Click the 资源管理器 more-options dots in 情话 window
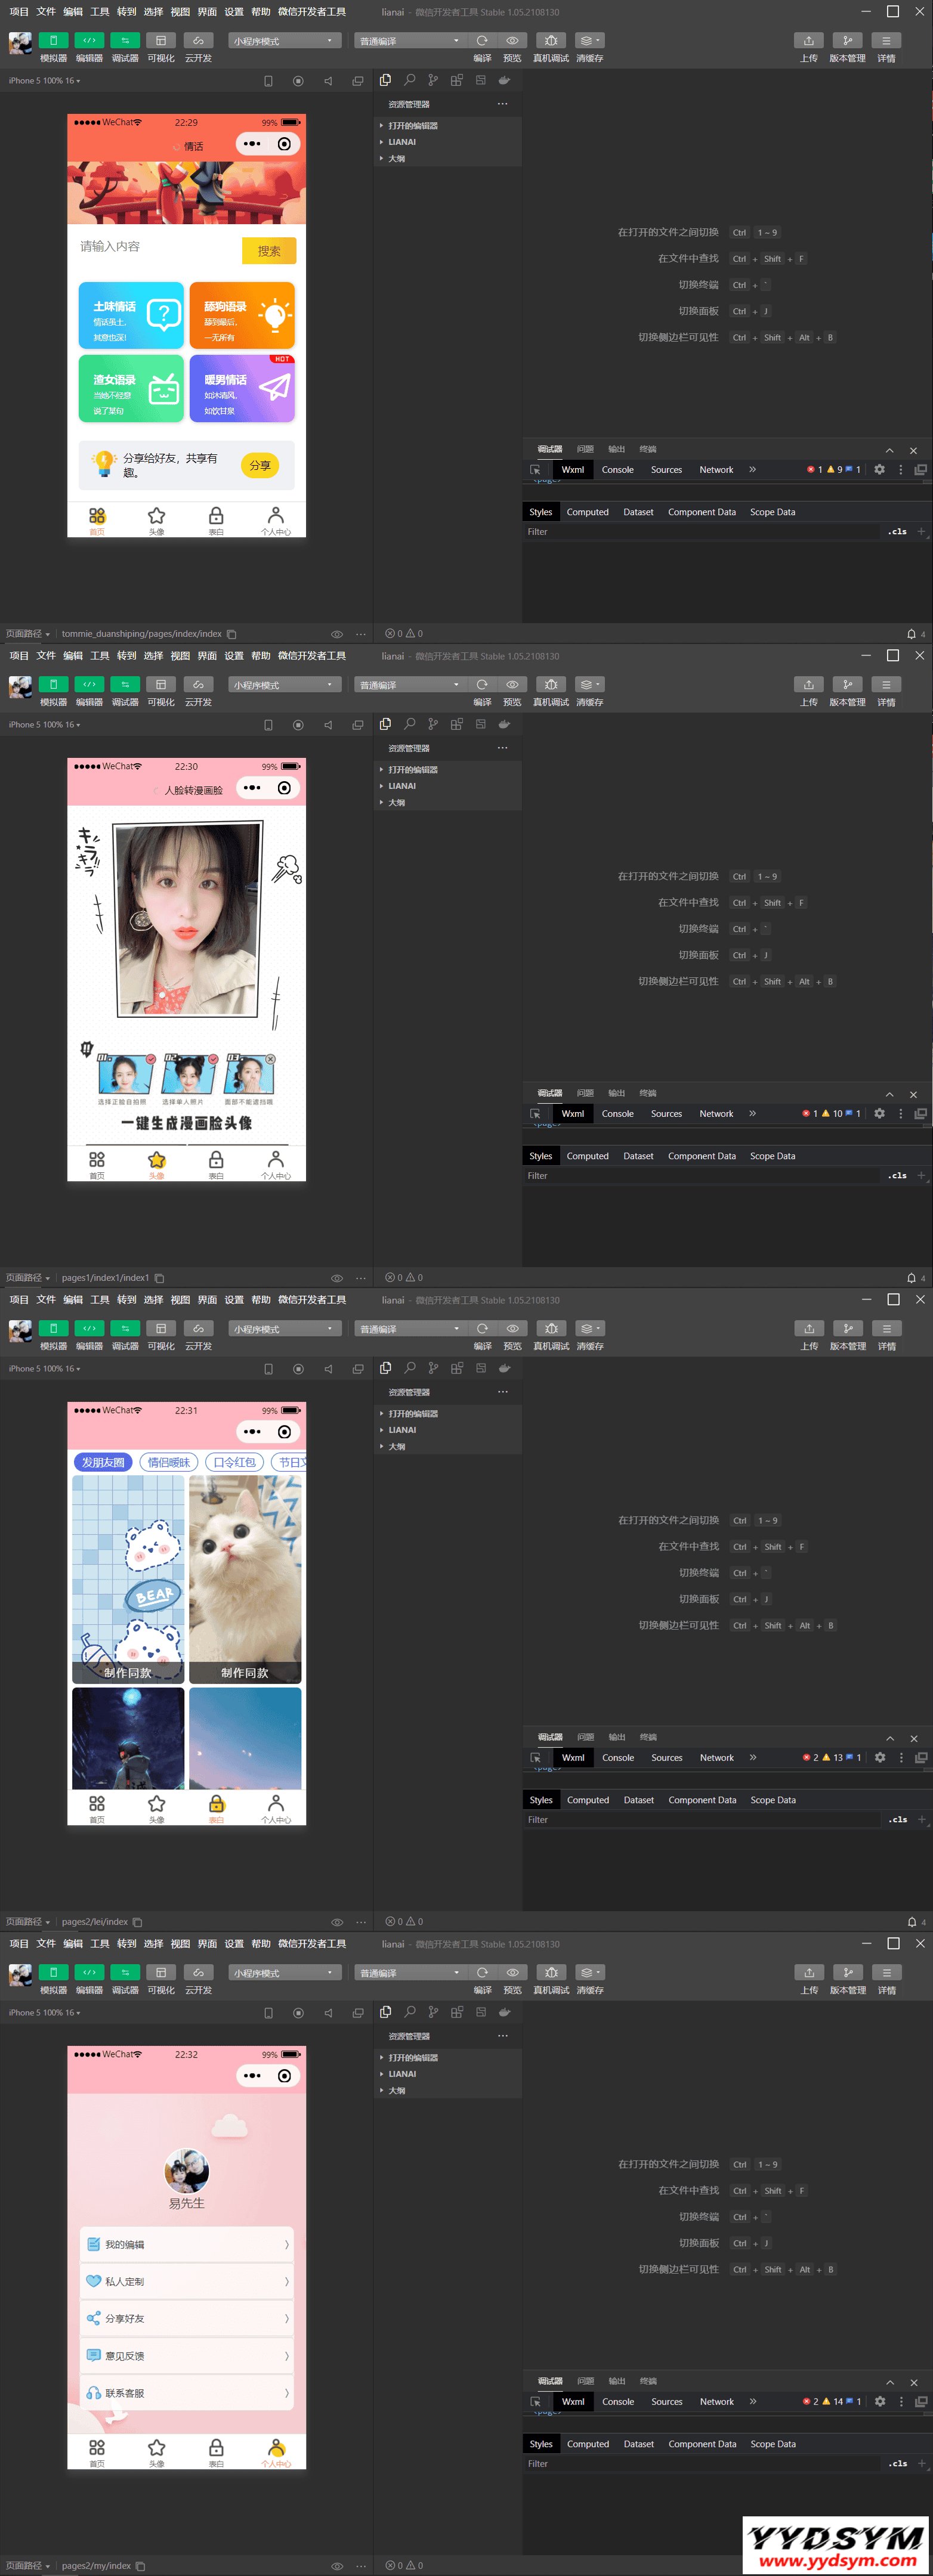The image size is (933, 2576). click(502, 104)
